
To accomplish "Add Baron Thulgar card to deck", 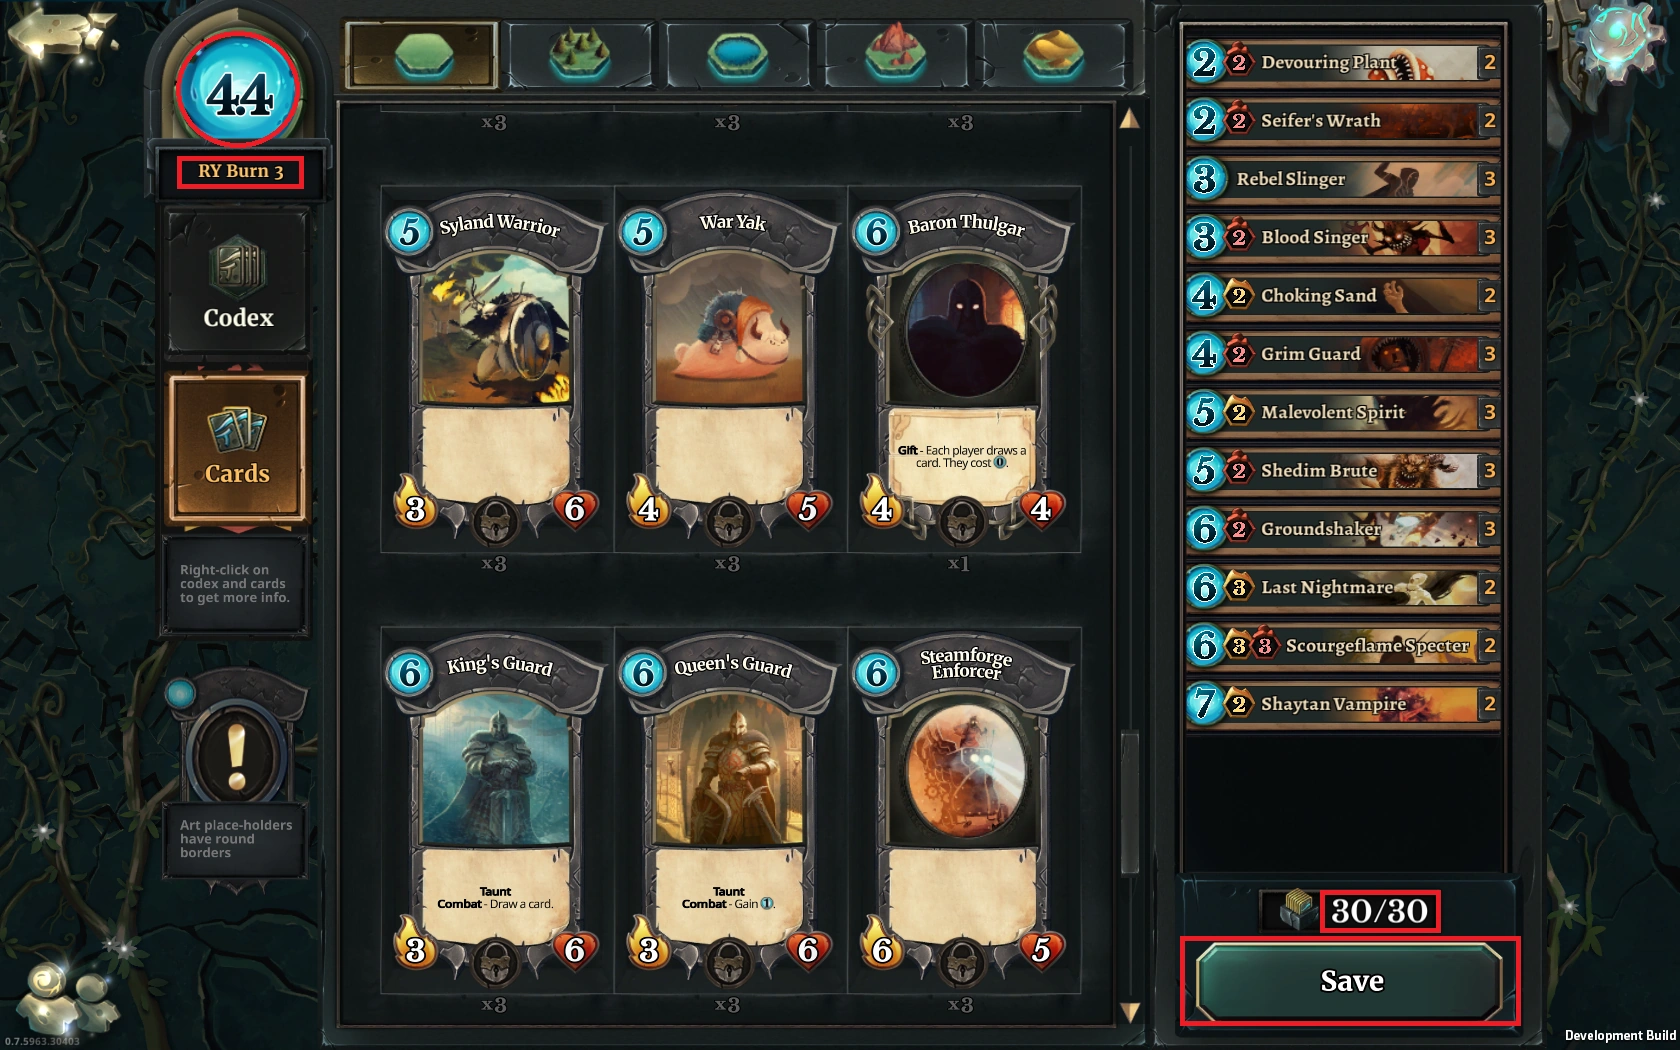I will [x=964, y=370].
